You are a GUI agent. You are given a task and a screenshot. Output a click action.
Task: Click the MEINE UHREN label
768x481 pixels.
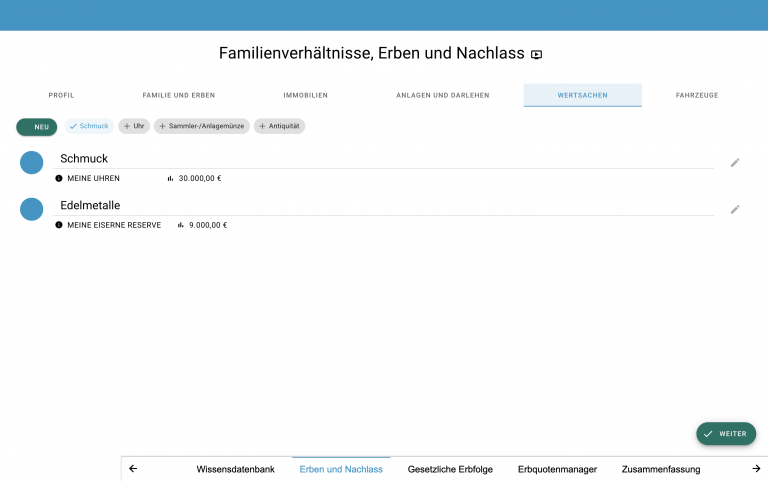[94, 178]
